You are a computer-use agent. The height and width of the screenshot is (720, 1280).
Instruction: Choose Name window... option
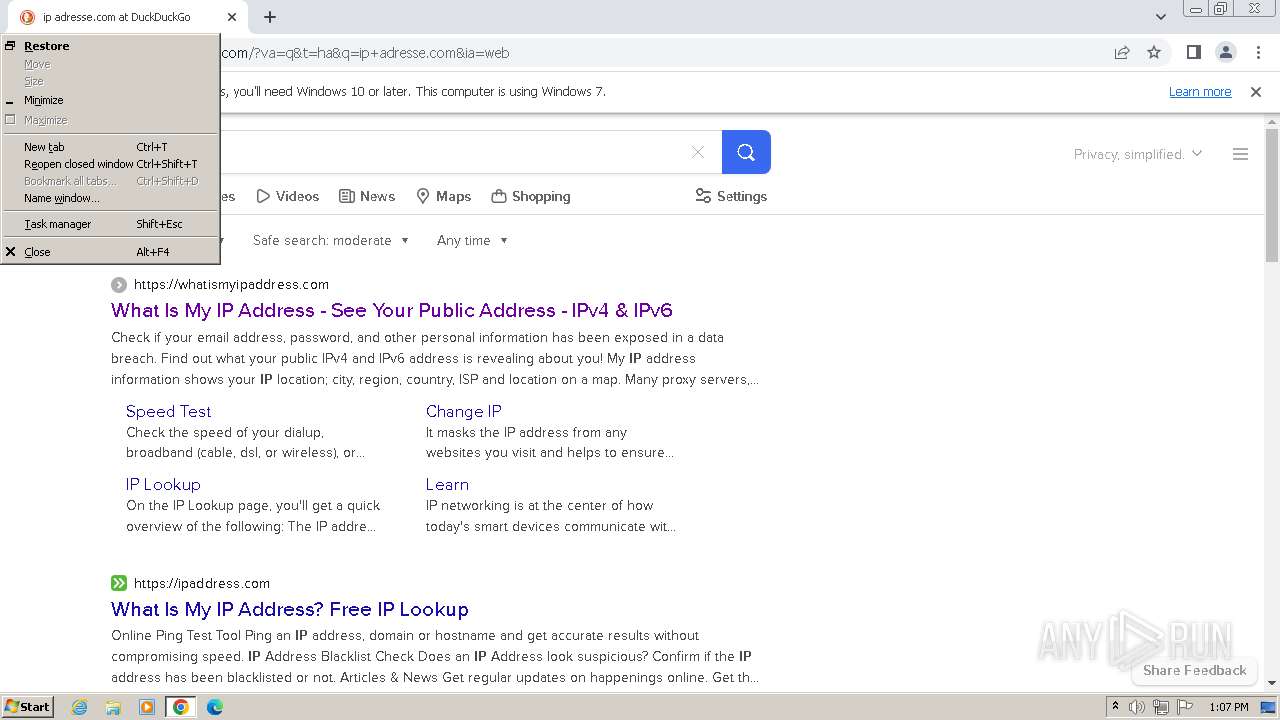[110, 198]
